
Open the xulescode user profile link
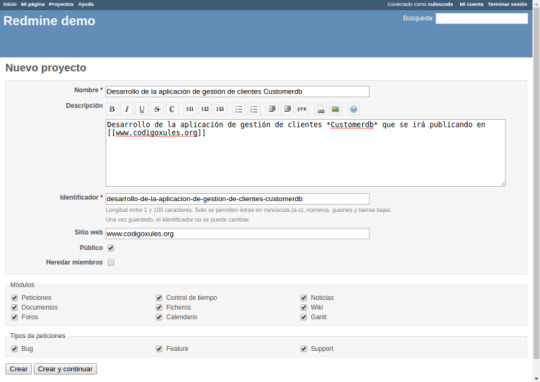(x=440, y=4)
